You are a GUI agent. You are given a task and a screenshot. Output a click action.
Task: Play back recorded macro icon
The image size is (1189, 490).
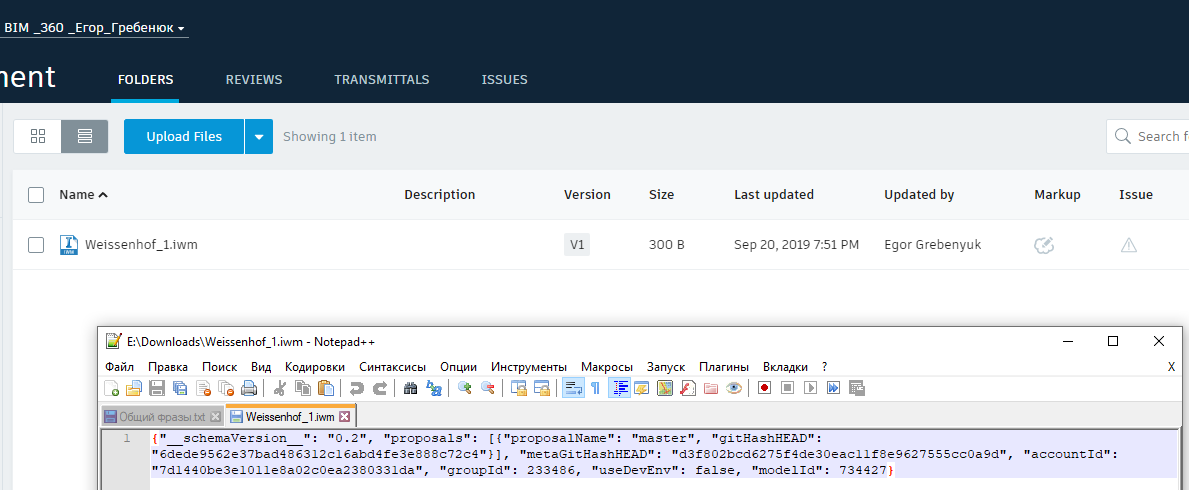pyautogui.click(x=811, y=388)
